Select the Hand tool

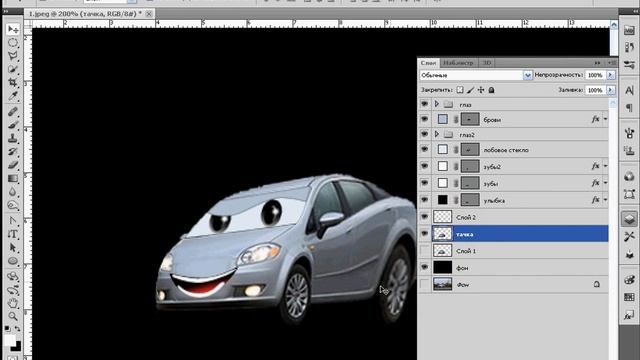[13, 303]
